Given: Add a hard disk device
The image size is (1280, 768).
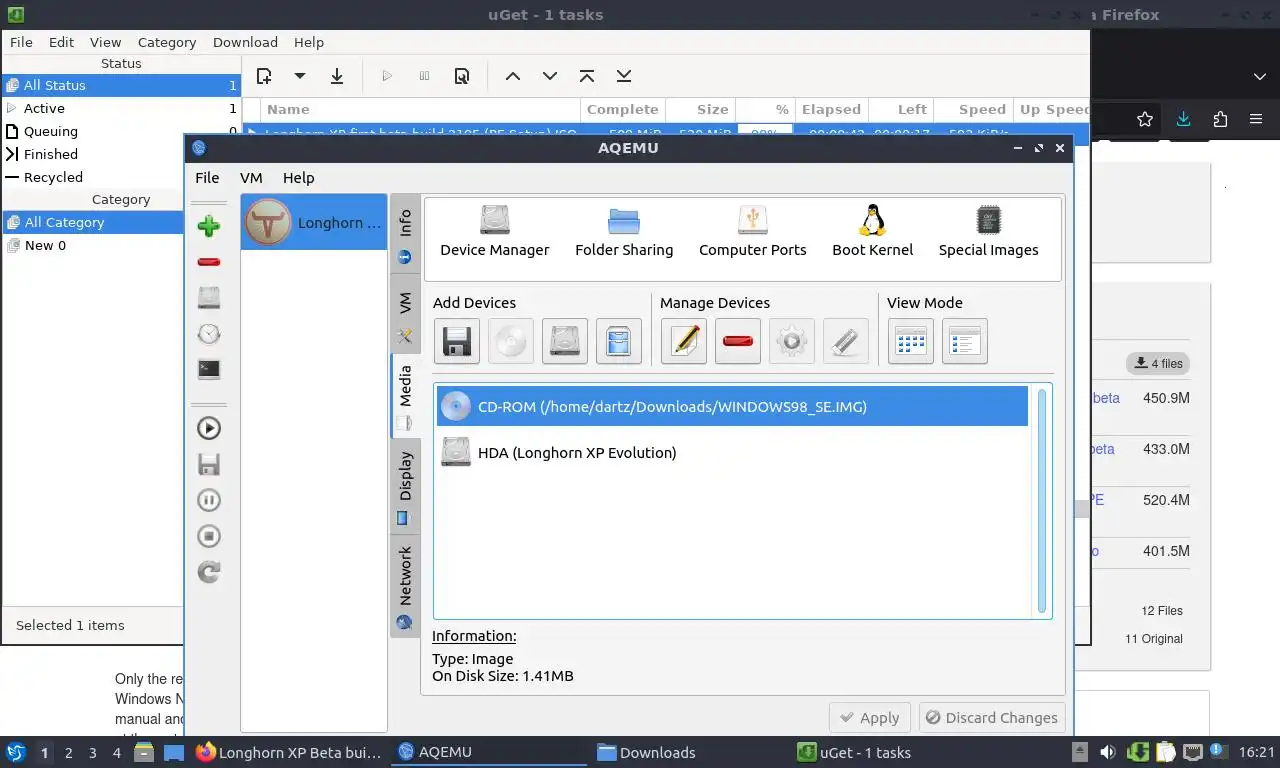Looking at the screenshot, I should (565, 341).
